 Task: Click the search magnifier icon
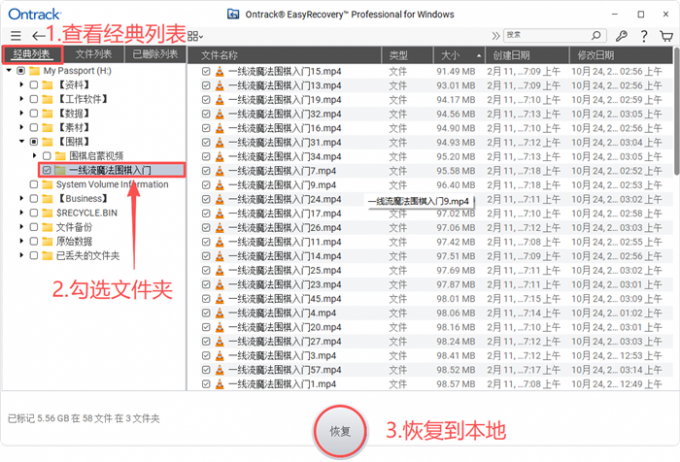[596, 35]
